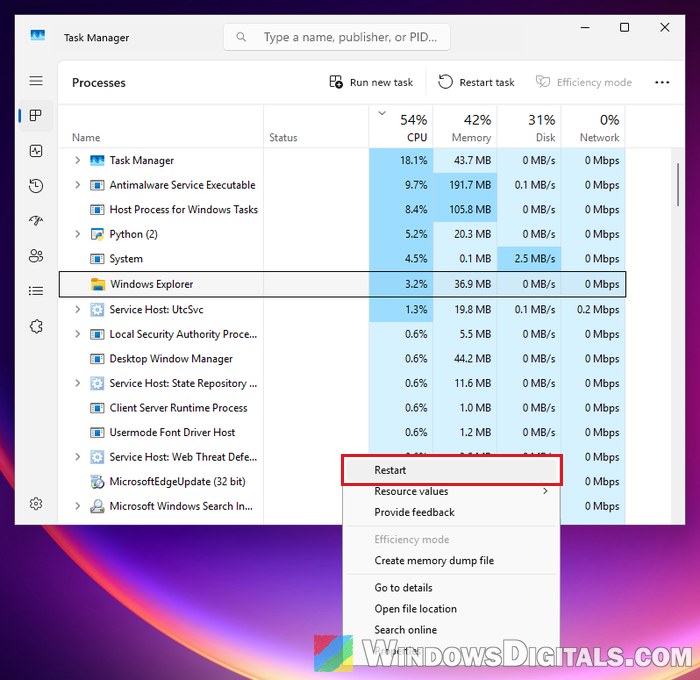The height and width of the screenshot is (680, 700).
Task: Select the Host Process for Windows Tasks row
Action: (342, 209)
